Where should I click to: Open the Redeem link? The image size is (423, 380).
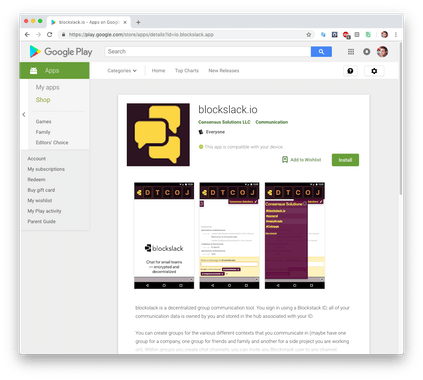click(36, 179)
